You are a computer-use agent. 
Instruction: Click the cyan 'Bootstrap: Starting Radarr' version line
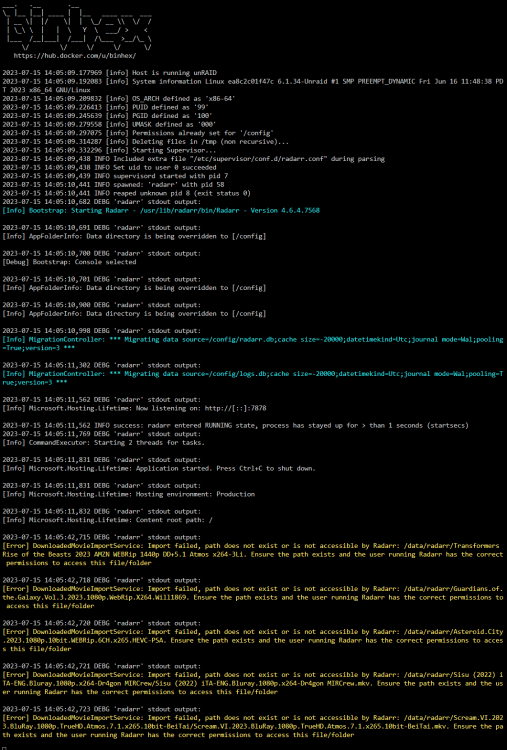coord(161,210)
